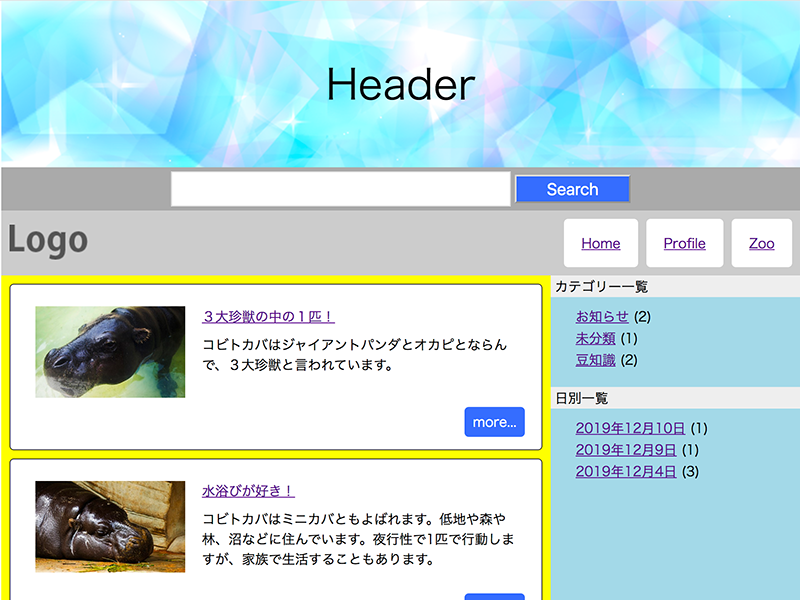The height and width of the screenshot is (600, 800).
Task: Click the Logo image
Action: pyautogui.click(x=48, y=241)
